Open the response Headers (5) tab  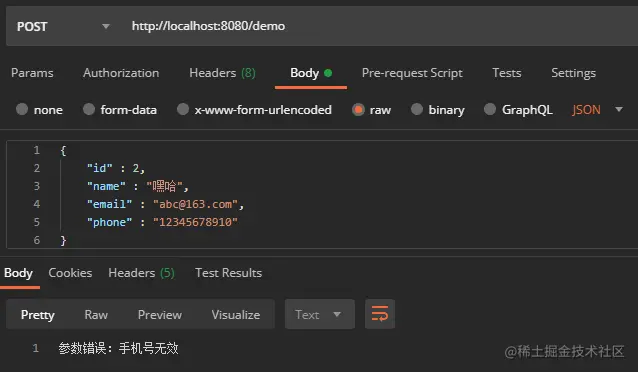click(141, 273)
